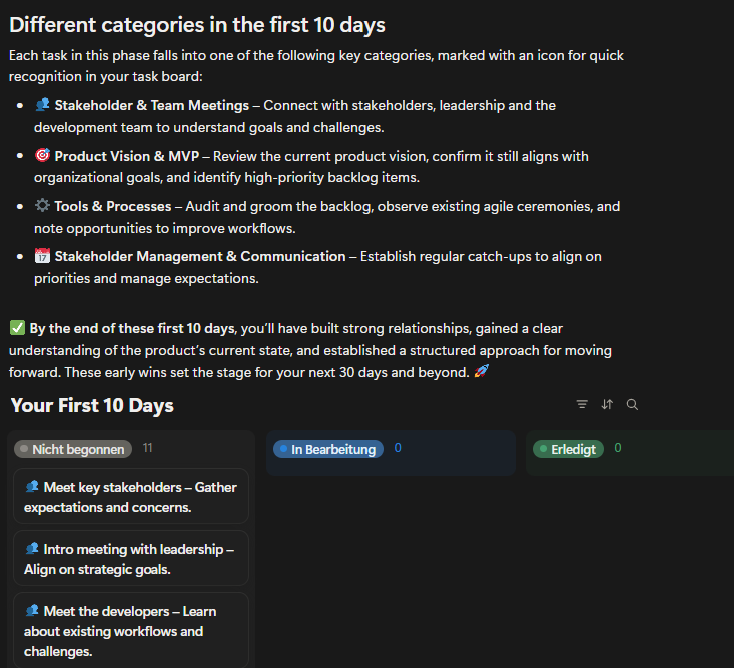The width and height of the screenshot is (734, 668).
Task: Open the board filter icon
Action: tap(582, 405)
